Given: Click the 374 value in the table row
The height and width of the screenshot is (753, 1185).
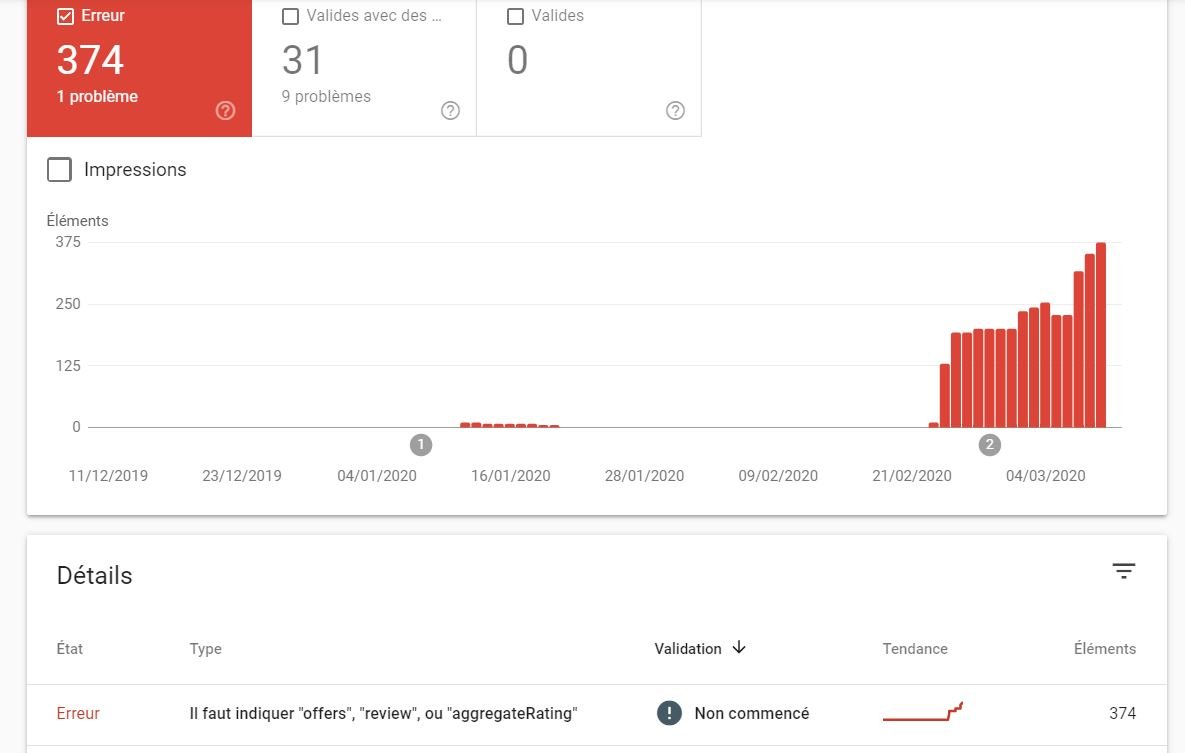Looking at the screenshot, I should (x=1122, y=713).
